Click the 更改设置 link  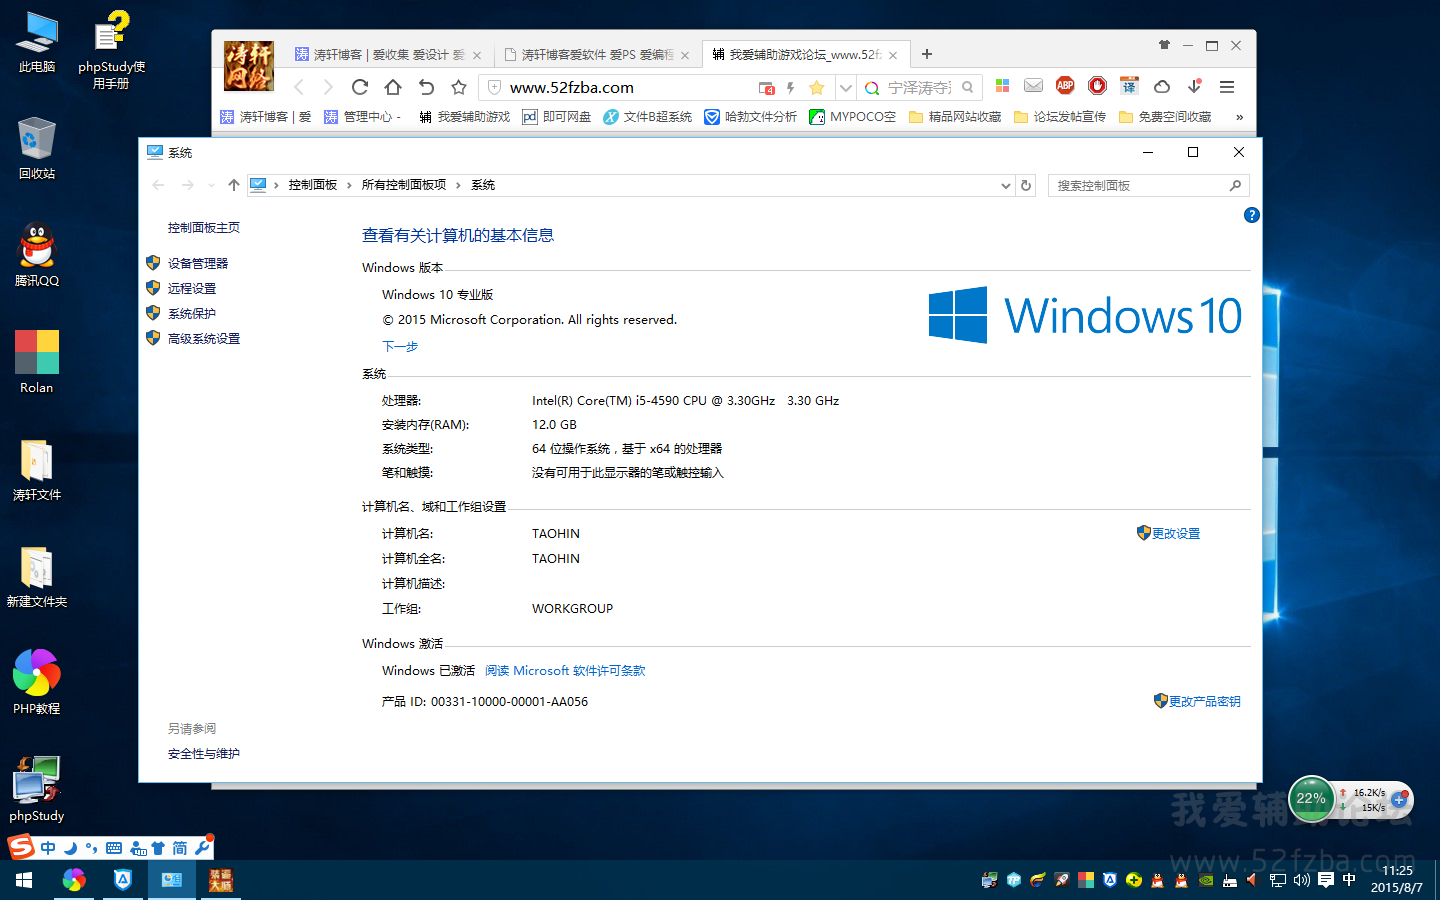click(x=1176, y=533)
